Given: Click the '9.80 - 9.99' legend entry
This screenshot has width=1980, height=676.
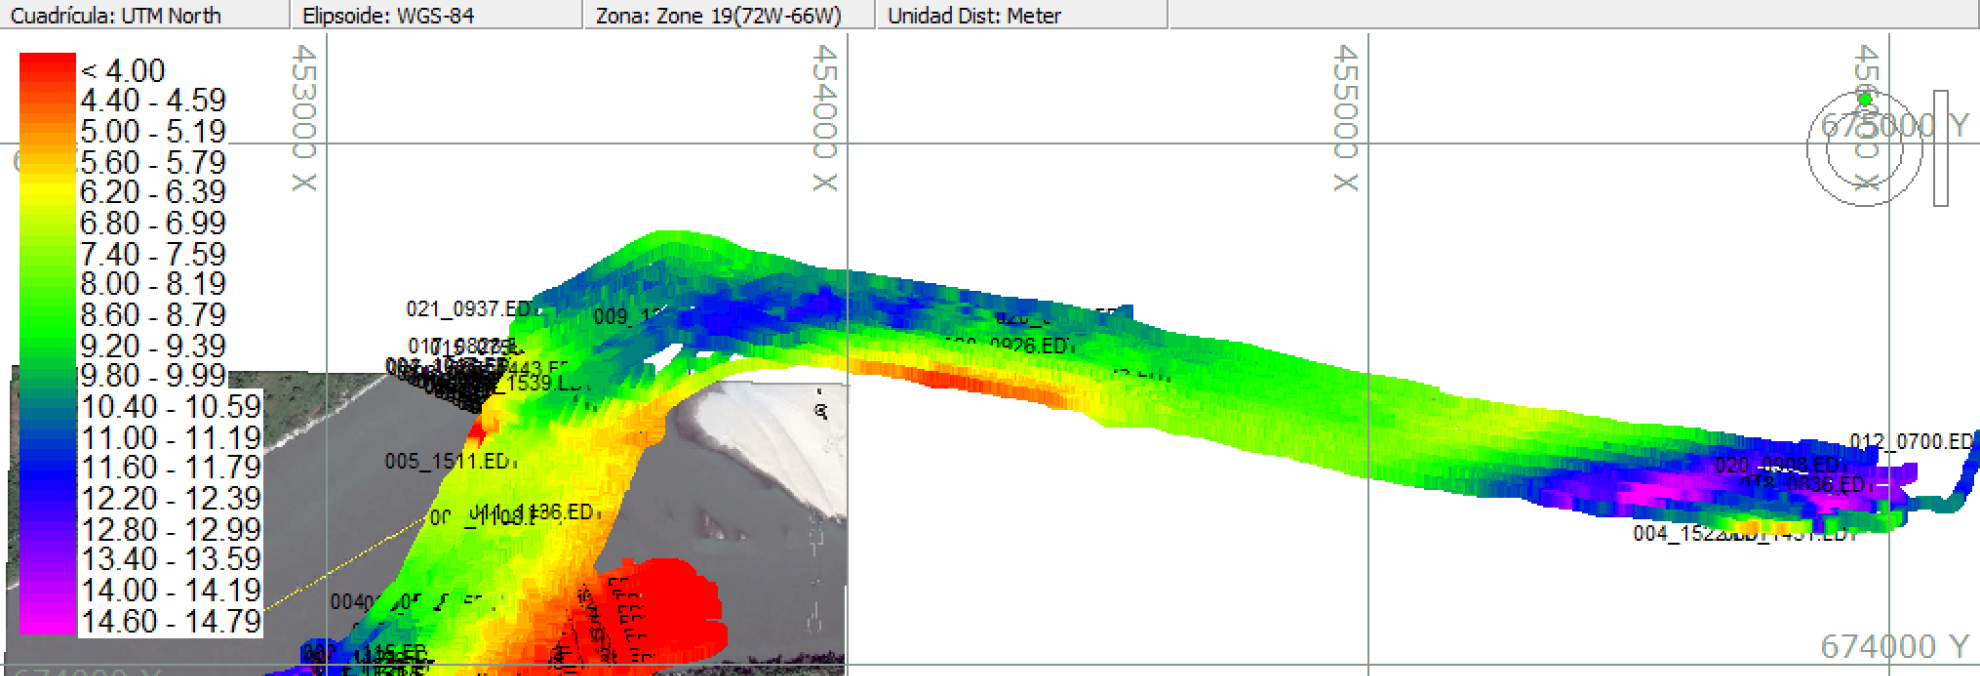Looking at the screenshot, I should [x=153, y=376].
